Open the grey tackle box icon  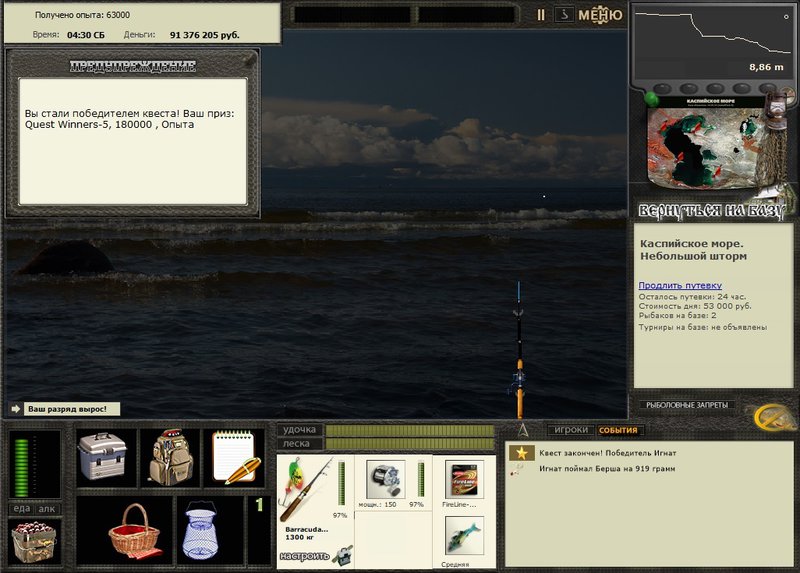tap(102, 456)
